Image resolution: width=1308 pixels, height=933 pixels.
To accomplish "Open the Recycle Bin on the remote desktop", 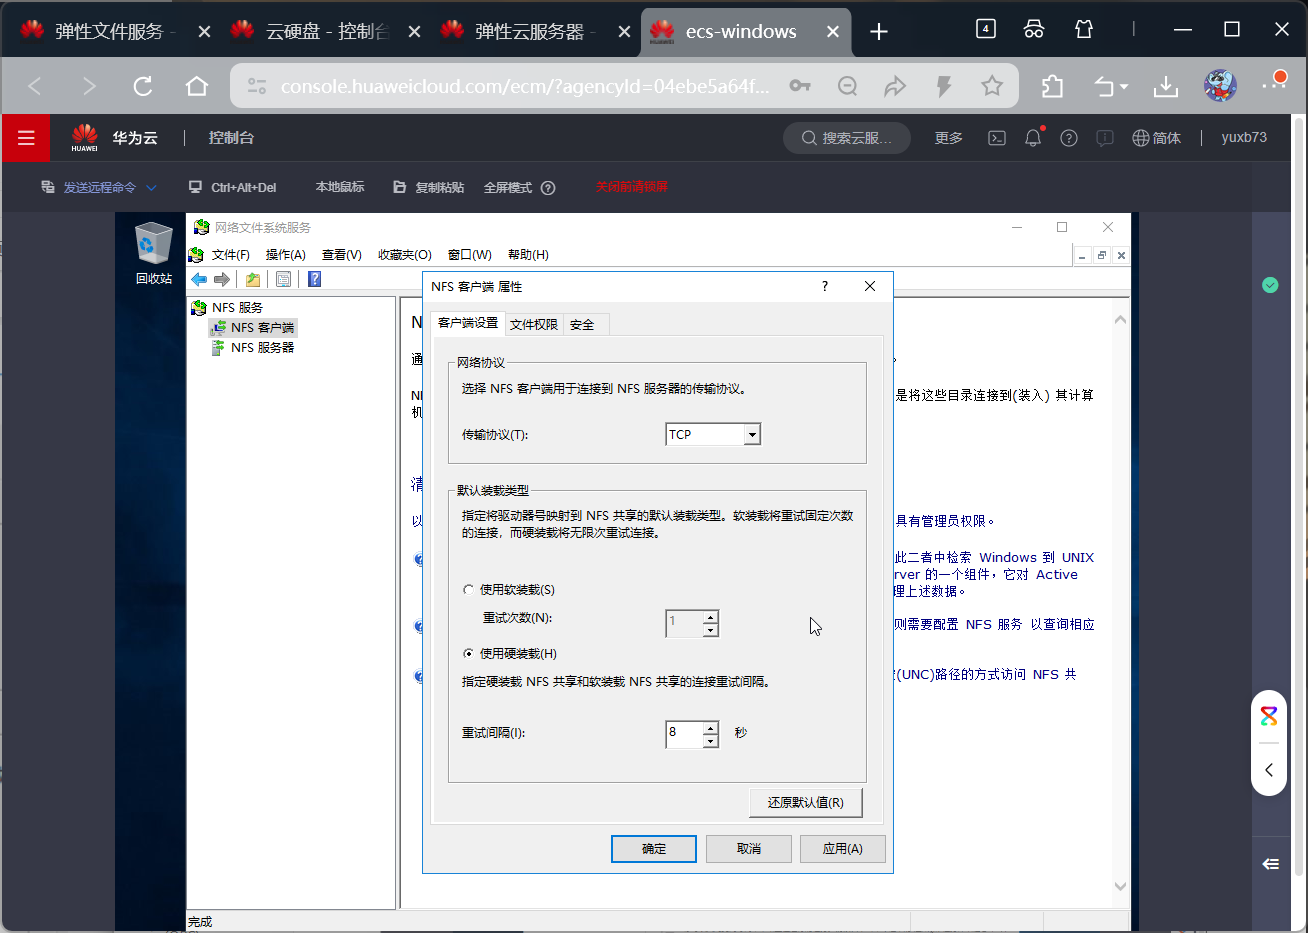I will [154, 253].
